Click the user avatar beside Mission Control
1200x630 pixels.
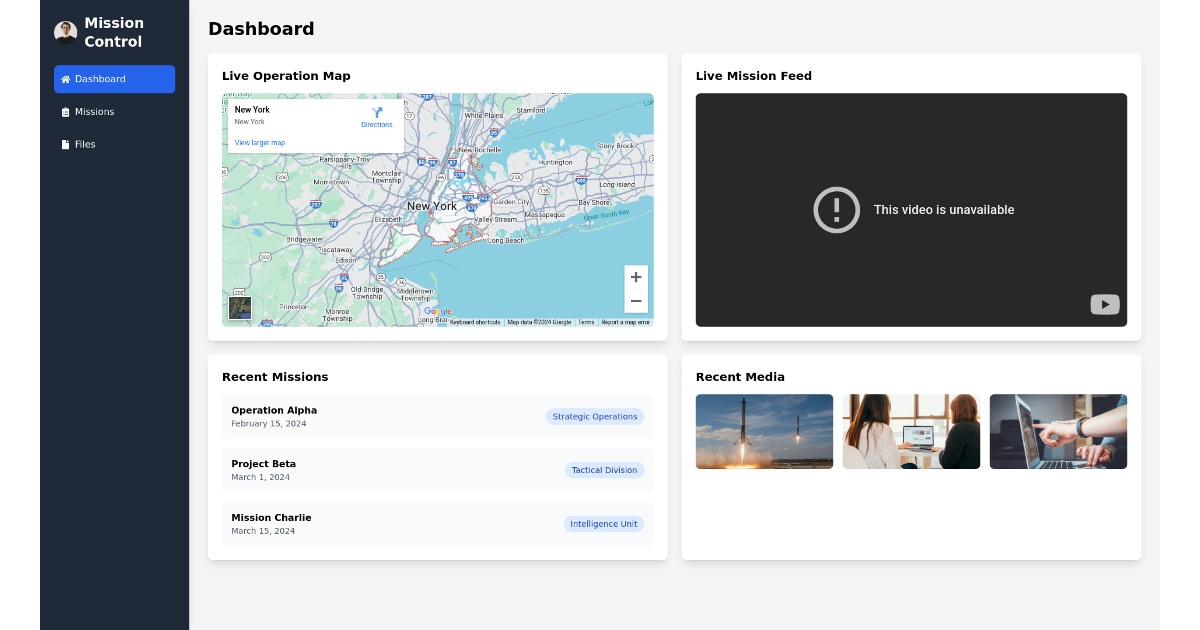point(65,31)
